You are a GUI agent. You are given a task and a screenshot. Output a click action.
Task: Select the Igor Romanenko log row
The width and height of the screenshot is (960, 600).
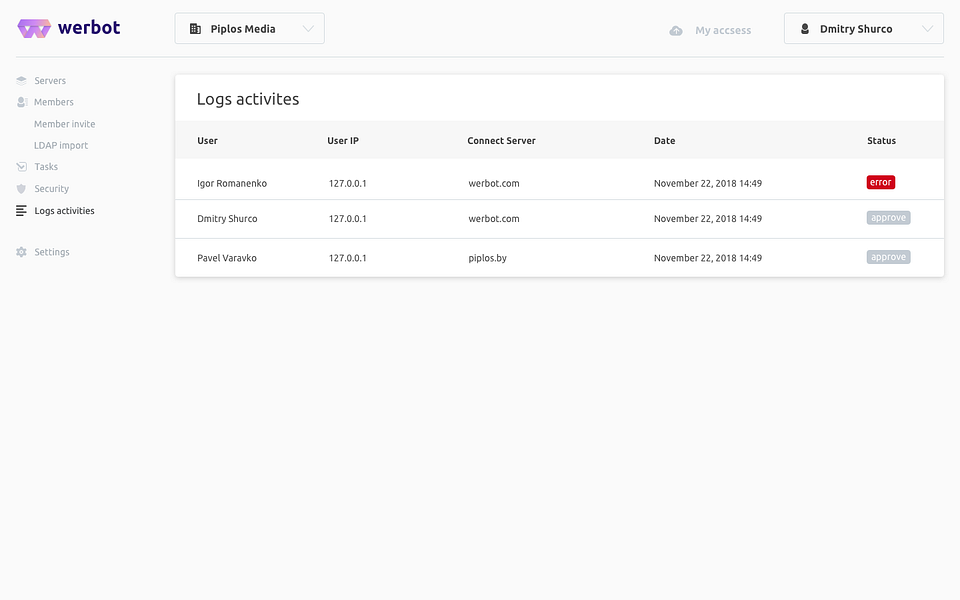[232, 184]
